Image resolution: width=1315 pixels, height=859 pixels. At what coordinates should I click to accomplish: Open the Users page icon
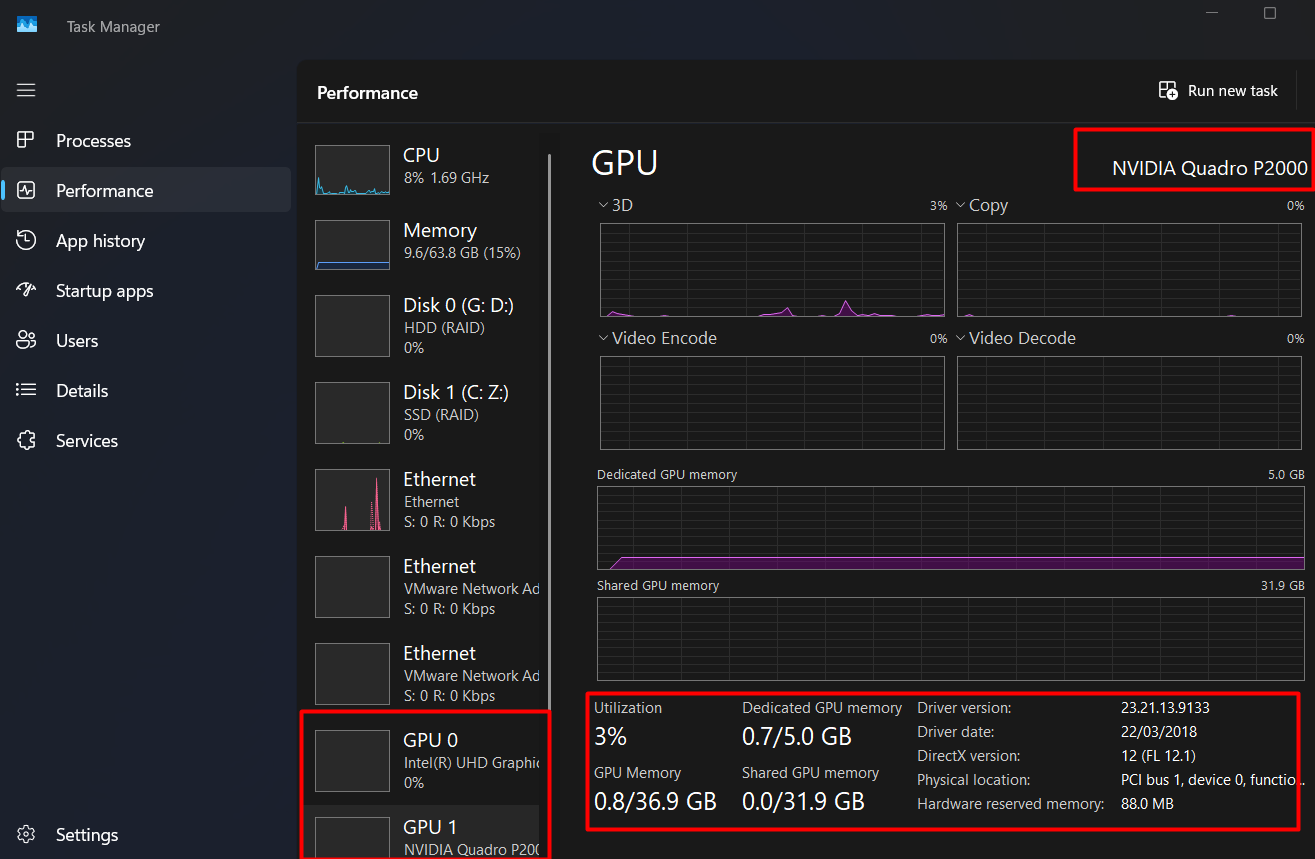coord(26,341)
